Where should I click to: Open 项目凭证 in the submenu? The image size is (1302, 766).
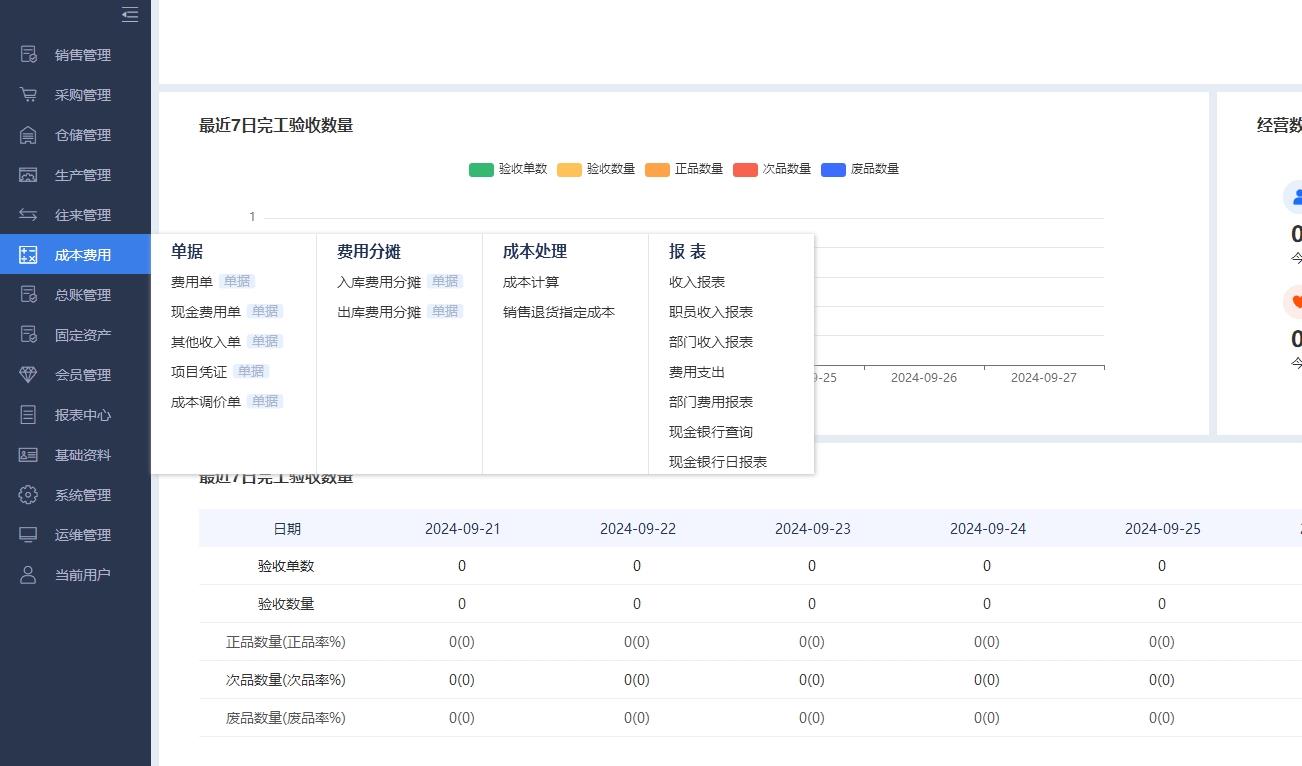coord(199,372)
